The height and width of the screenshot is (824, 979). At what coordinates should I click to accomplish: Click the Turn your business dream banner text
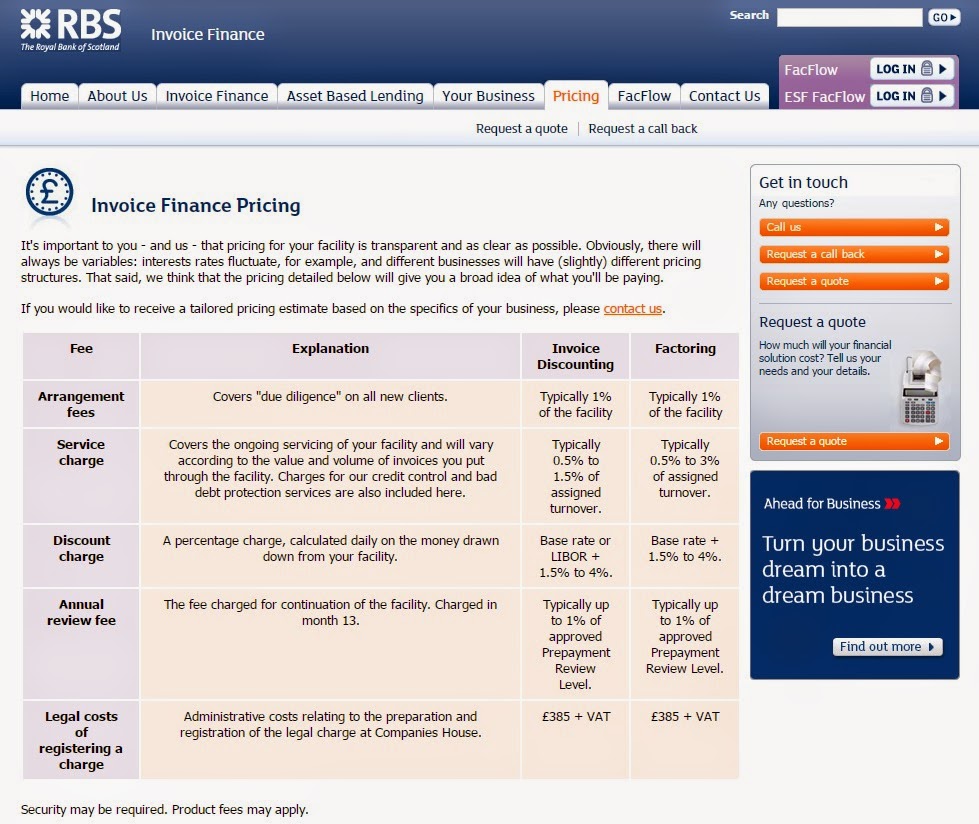853,569
